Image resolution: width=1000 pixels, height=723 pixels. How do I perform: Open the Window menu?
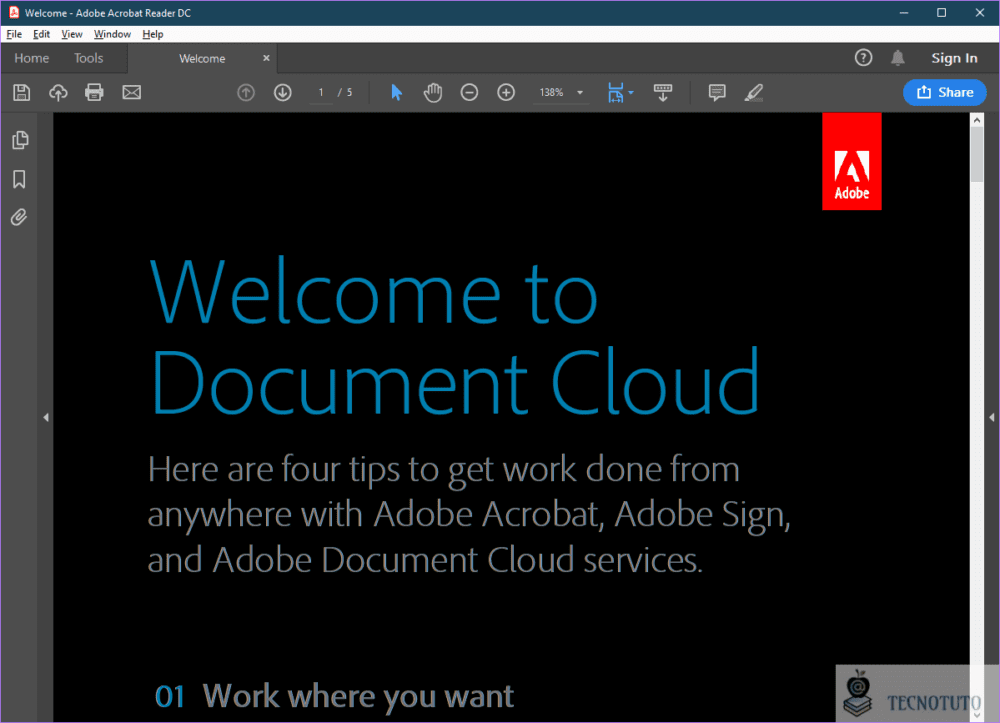coord(112,34)
